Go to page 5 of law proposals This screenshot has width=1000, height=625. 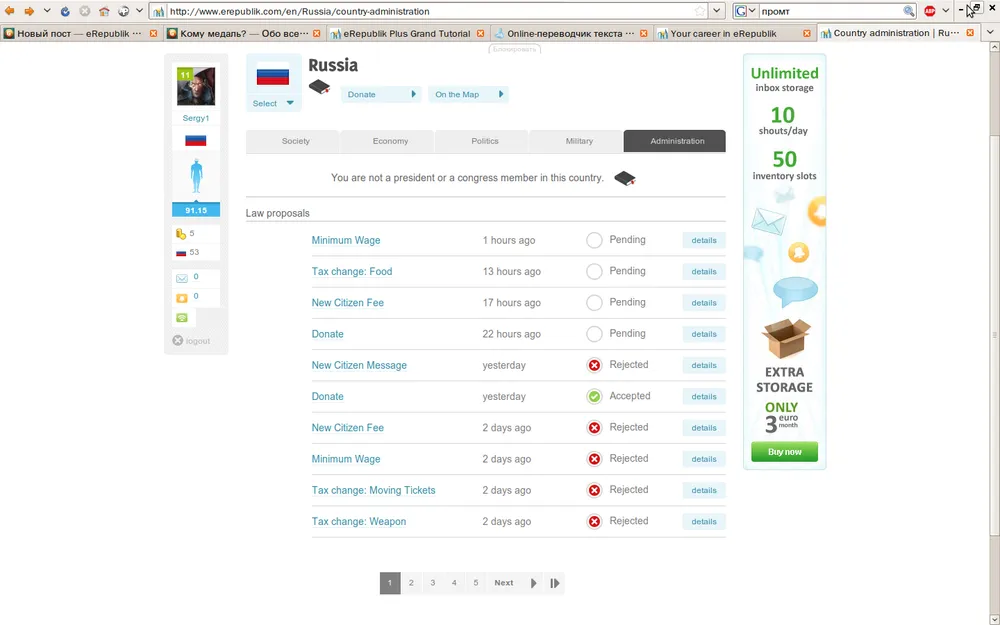point(476,583)
